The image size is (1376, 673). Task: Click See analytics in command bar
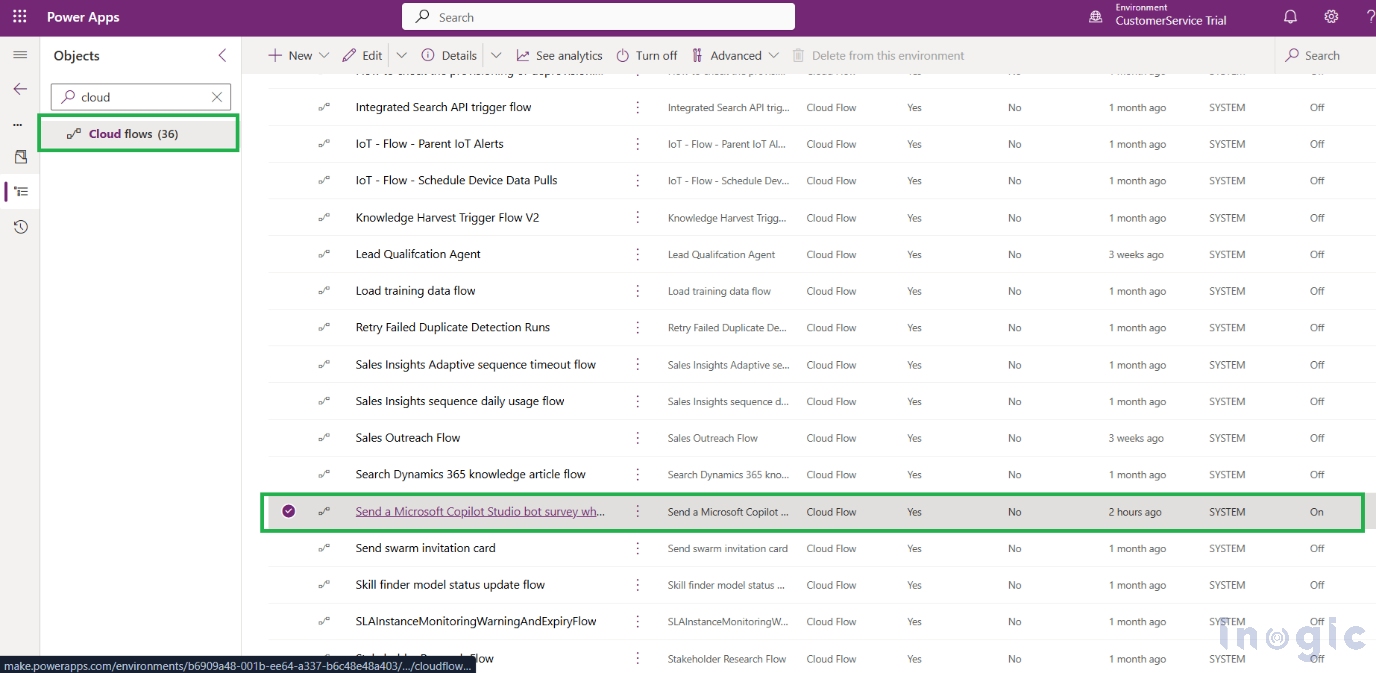coord(559,56)
